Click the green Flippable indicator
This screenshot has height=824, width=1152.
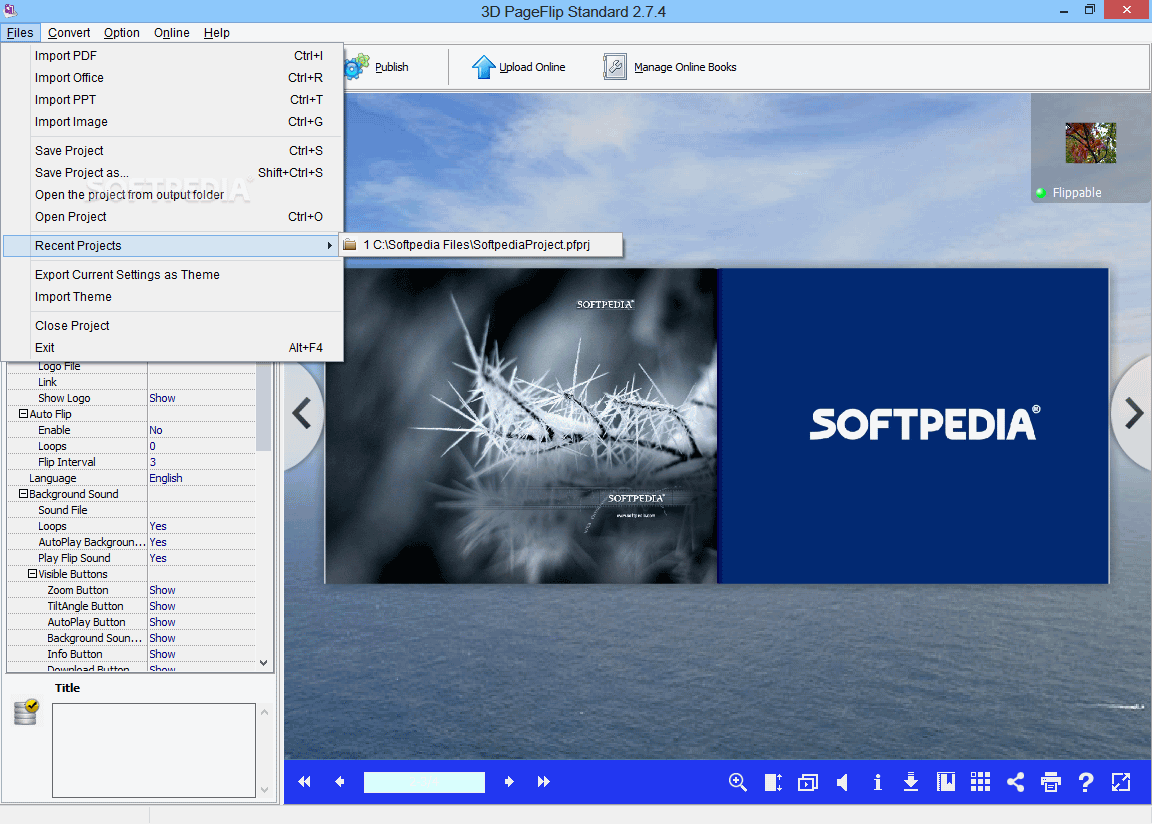pos(1040,193)
